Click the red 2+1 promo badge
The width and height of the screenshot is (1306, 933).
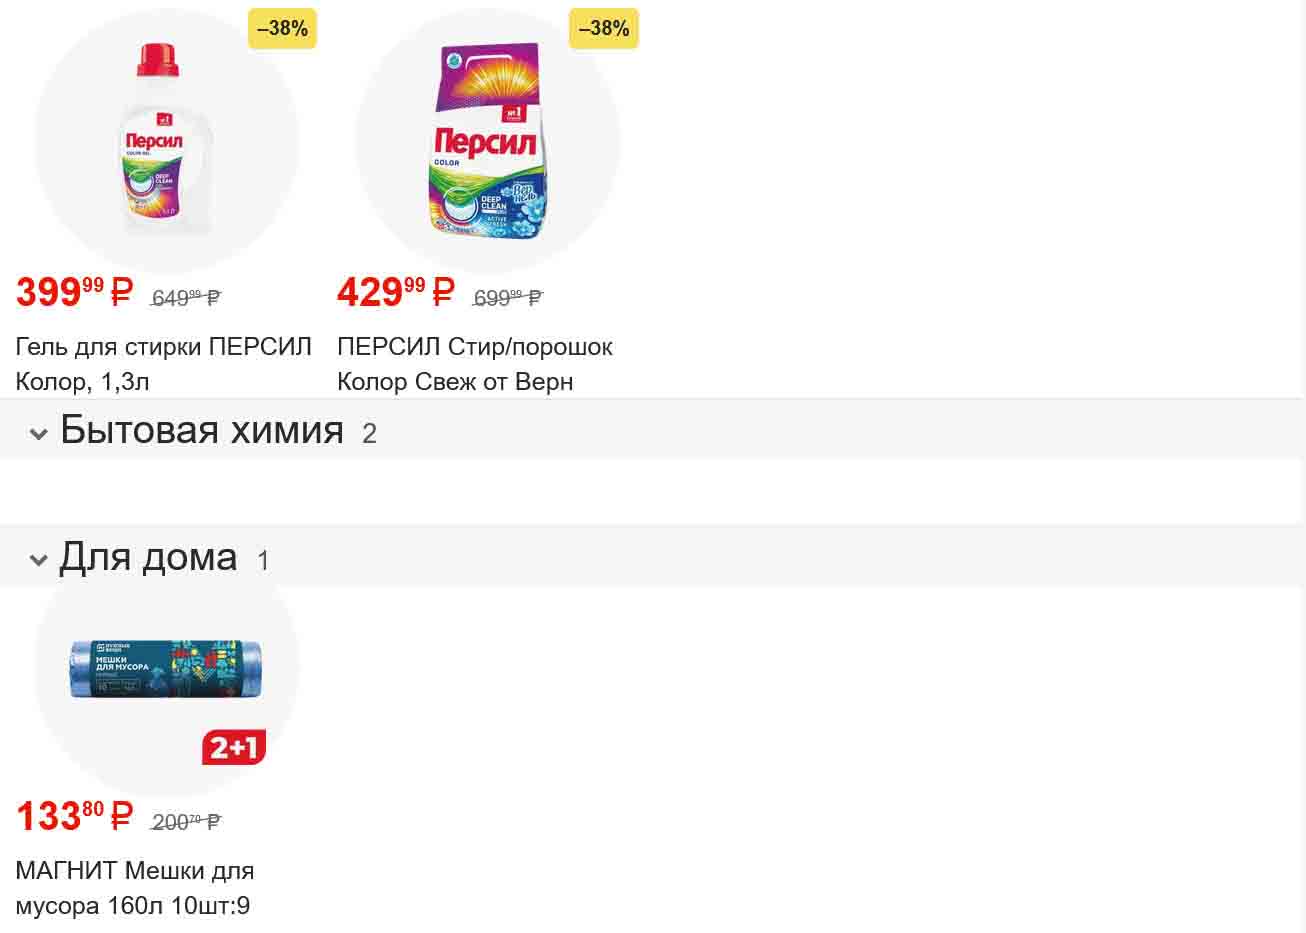click(x=234, y=747)
